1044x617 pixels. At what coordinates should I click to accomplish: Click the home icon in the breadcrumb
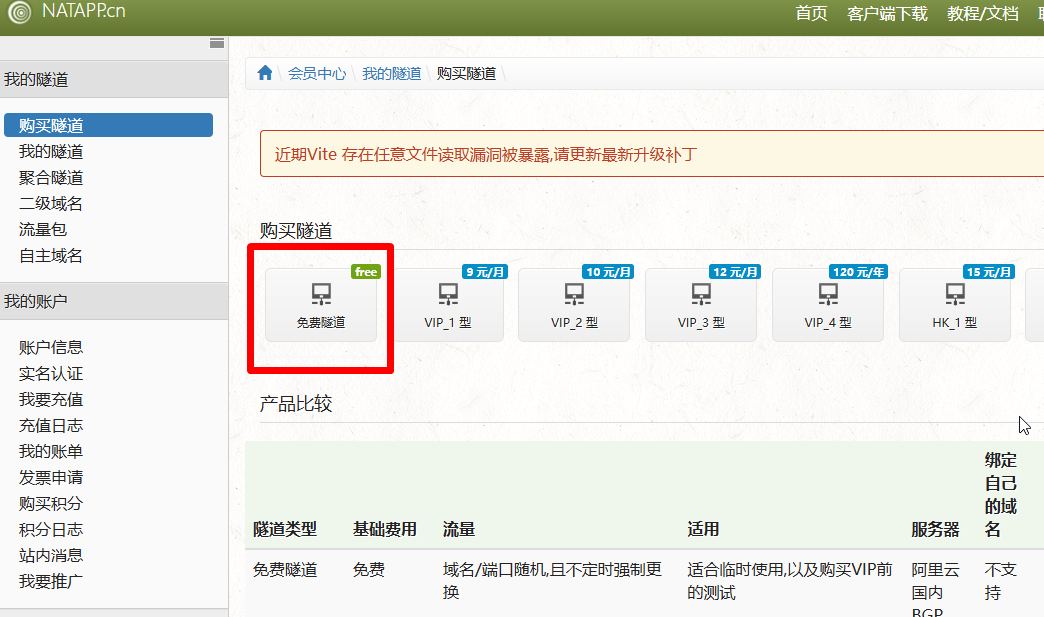tap(265, 73)
